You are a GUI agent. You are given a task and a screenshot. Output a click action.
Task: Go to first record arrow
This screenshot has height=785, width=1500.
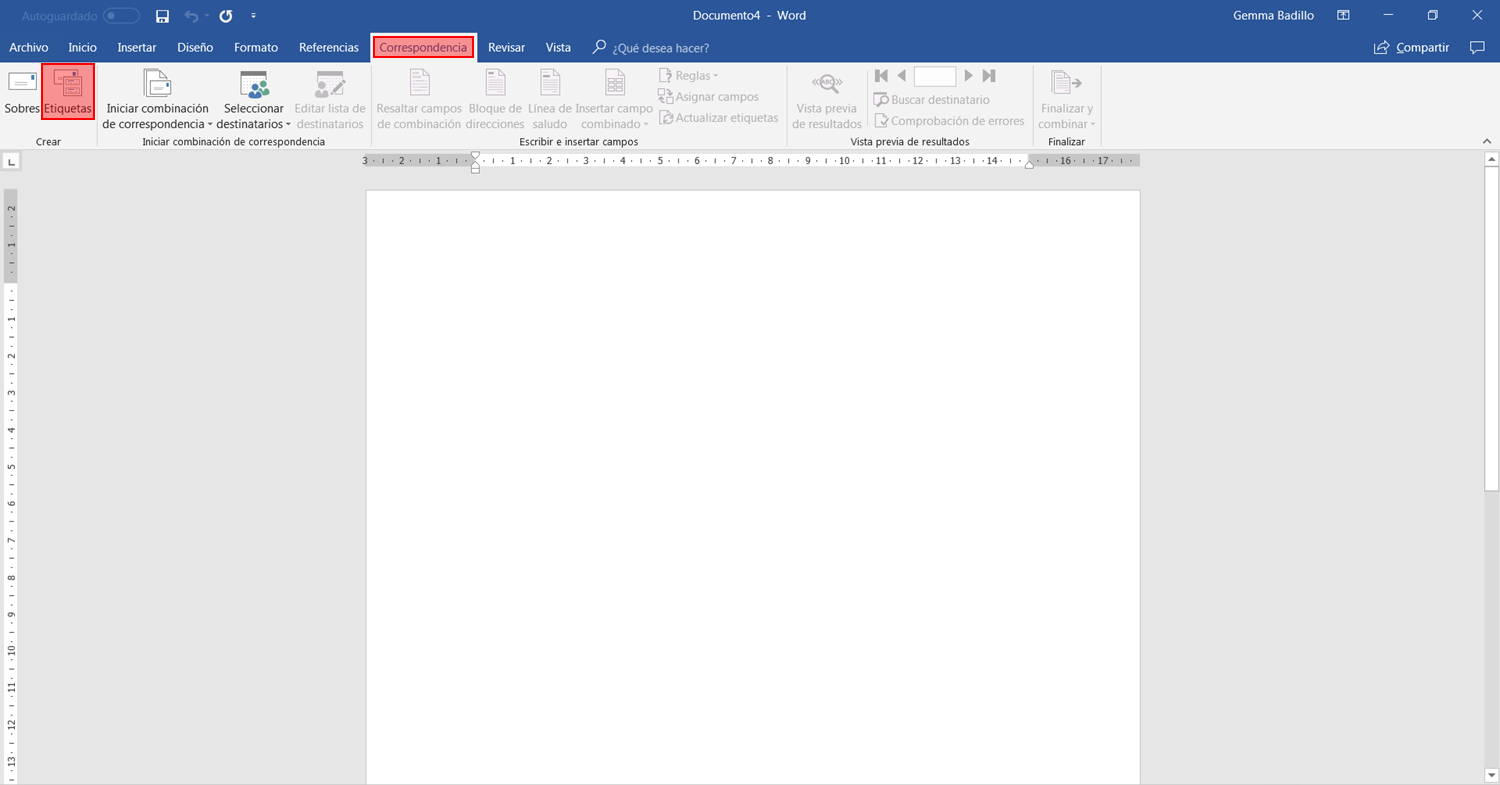(x=881, y=76)
